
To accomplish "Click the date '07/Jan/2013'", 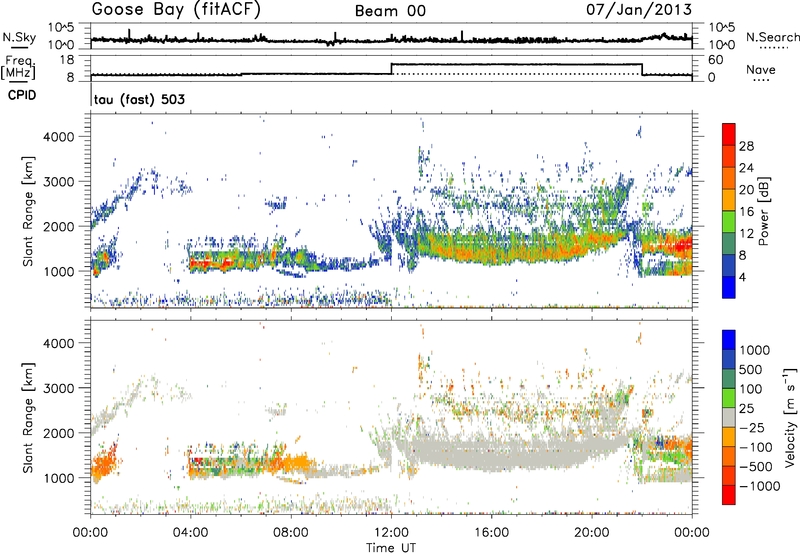I will click(x=639, y=10).
